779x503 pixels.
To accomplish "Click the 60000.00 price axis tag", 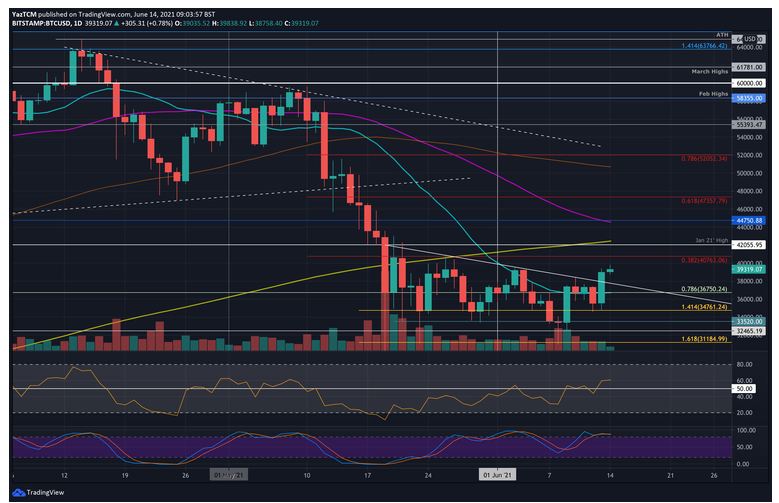I will [x=749, y=83].
